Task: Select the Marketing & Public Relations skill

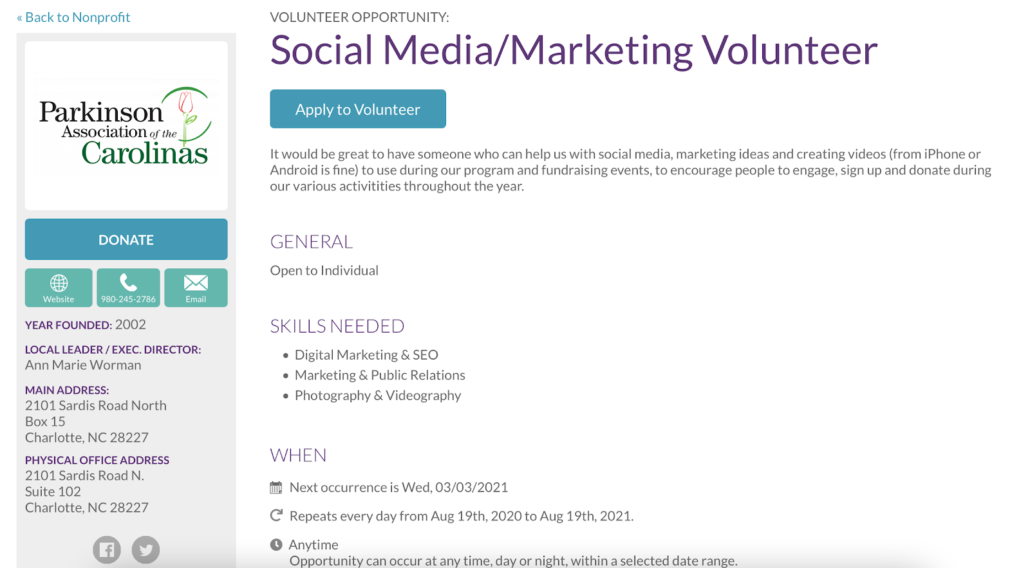Action: [x=380, y=375]
